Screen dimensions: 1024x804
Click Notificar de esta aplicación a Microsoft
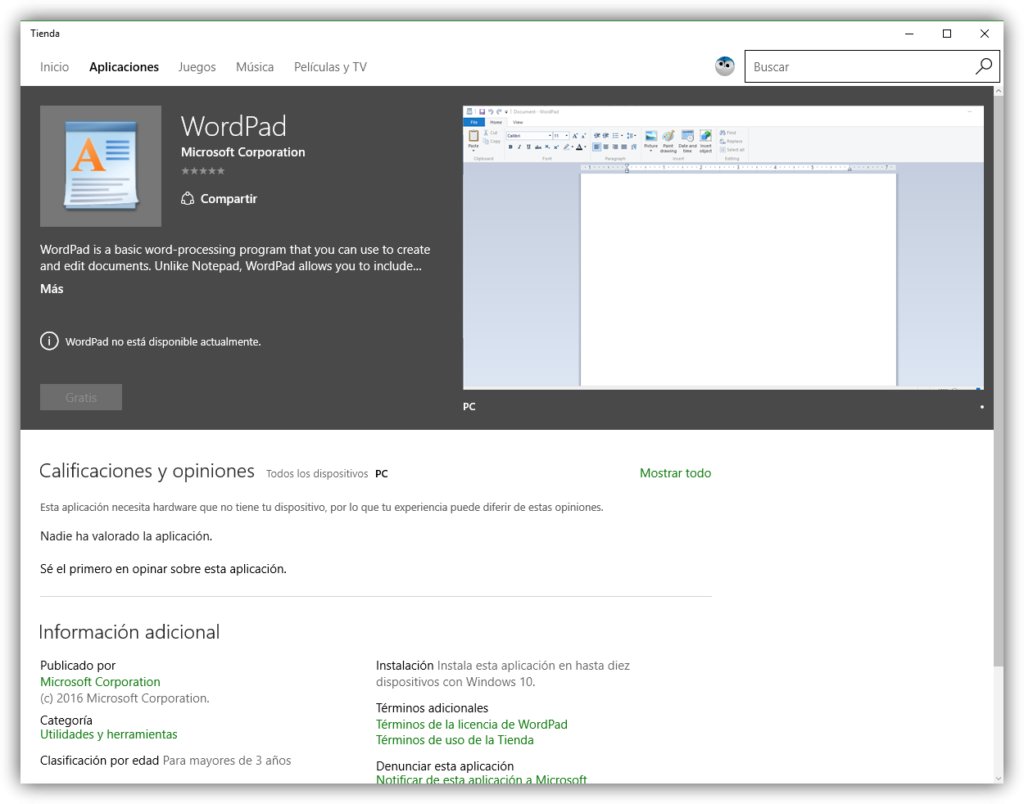[x=481, y=779]
